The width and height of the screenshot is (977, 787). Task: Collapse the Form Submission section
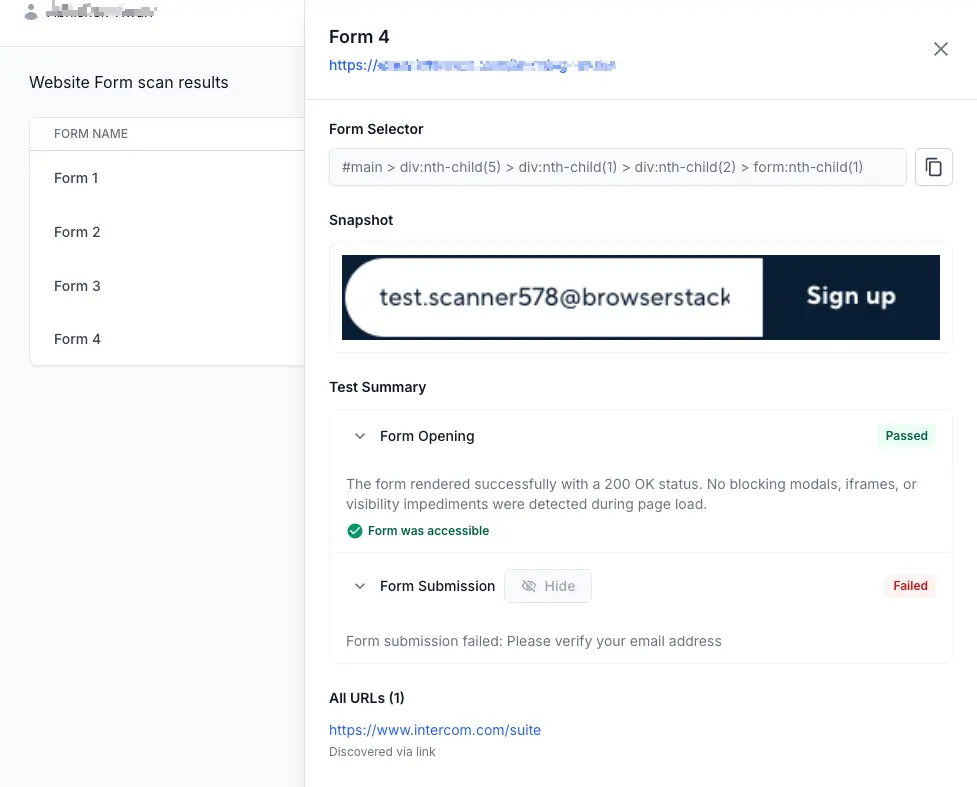coord(360,586)
